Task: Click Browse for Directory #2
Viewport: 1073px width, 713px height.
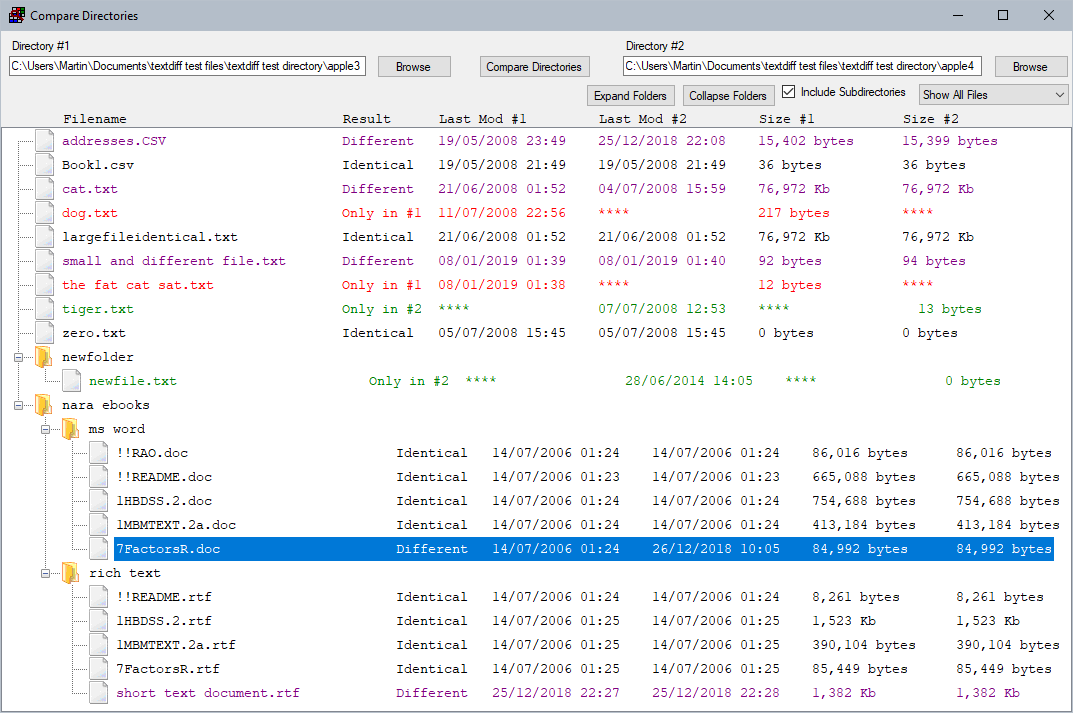Action: (1031, 66)
